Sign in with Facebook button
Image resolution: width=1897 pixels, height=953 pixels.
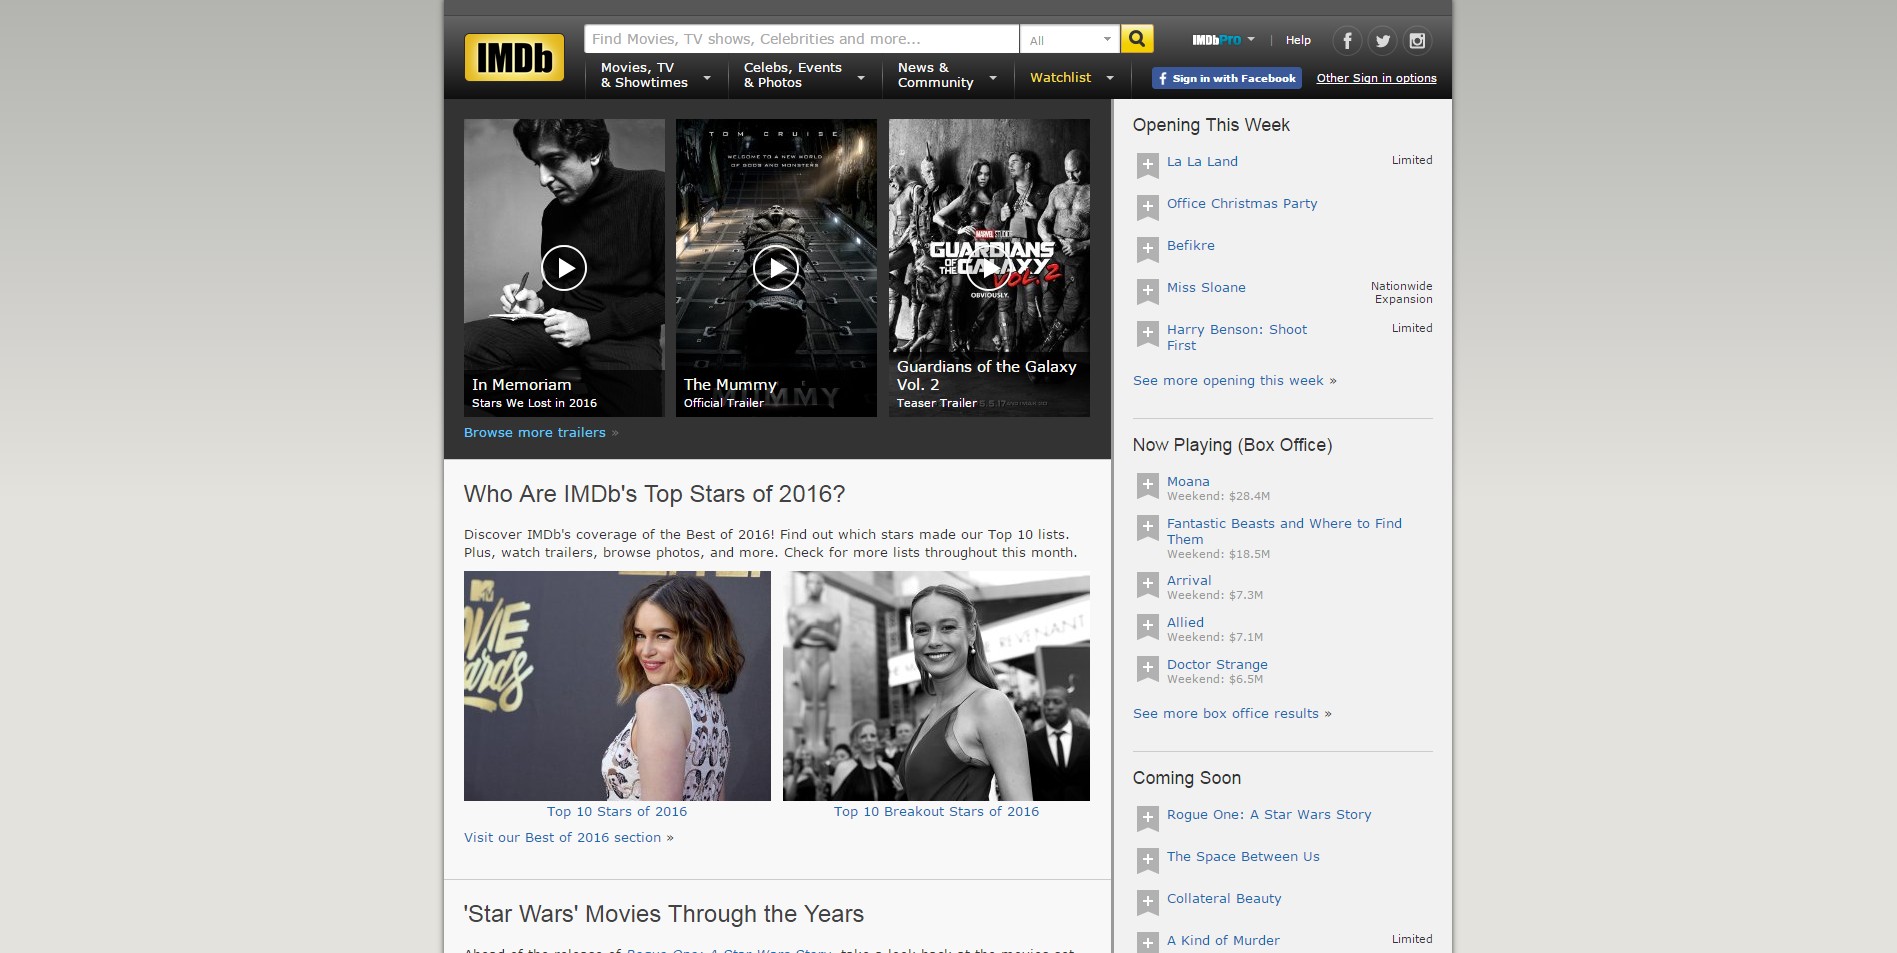1227,78
